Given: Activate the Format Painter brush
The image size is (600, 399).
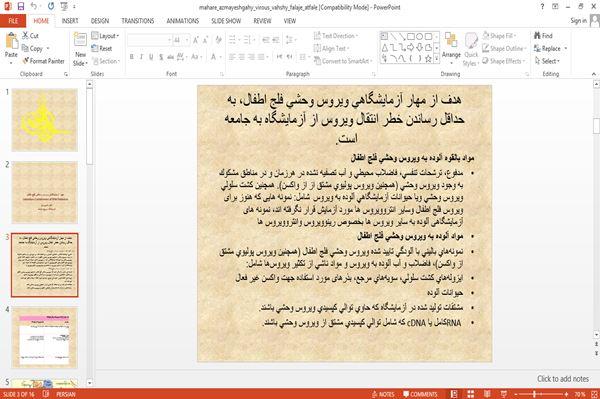Looking at the screenshot, I should click(x=26, y=61).
